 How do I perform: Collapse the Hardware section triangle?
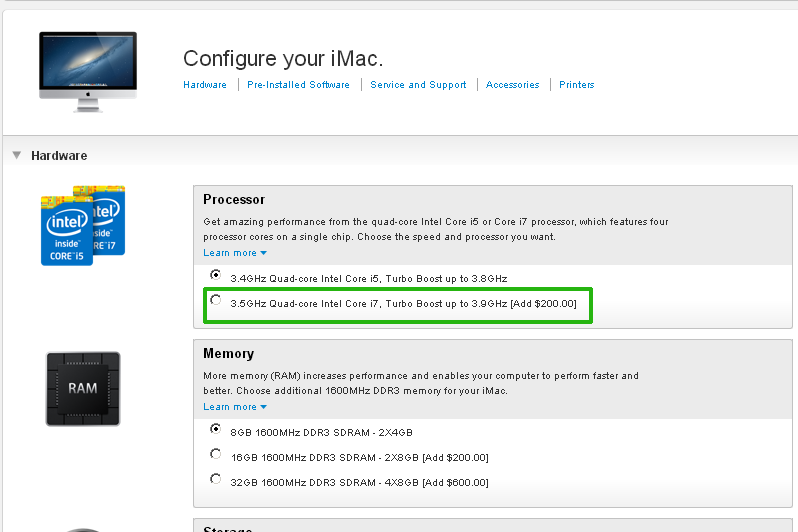pyautogui.click(x=17, y=155)
